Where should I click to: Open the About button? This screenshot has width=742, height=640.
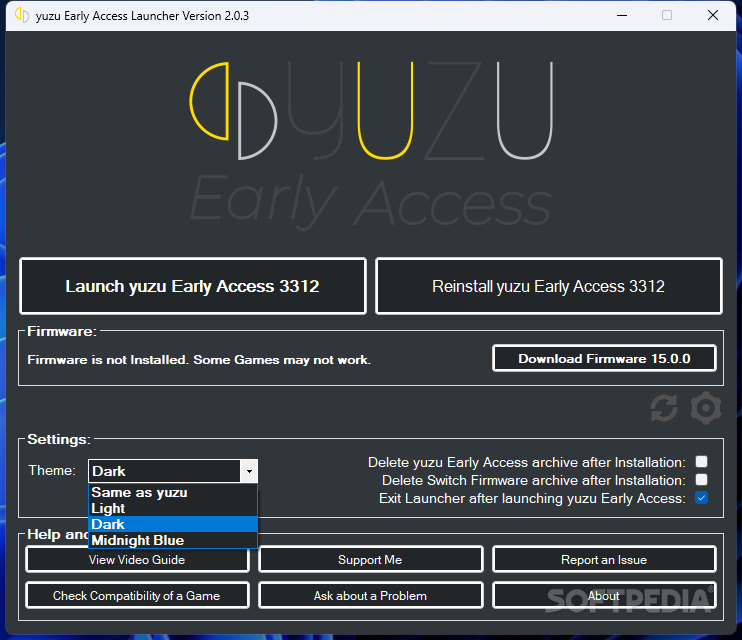pyautogui.click(x=604, y=596)
